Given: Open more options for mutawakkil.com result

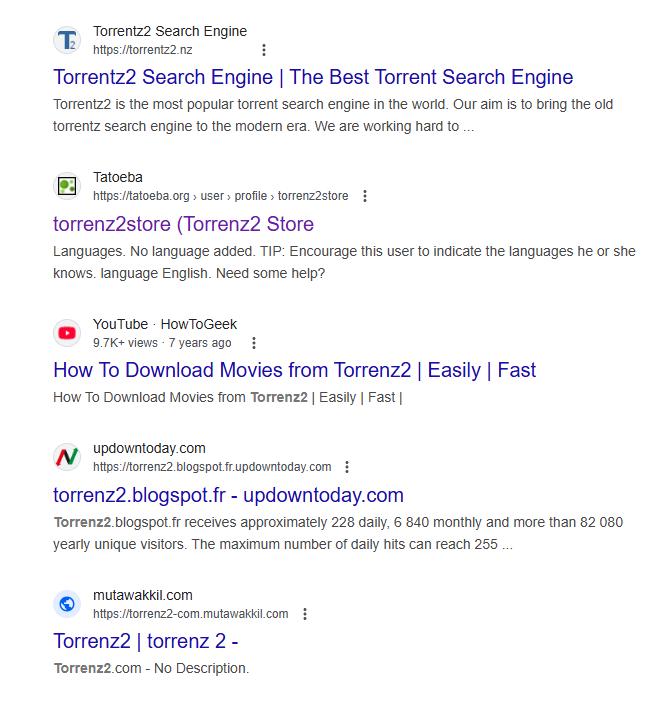Looking at the screenshot, I should tap(305, 614).
